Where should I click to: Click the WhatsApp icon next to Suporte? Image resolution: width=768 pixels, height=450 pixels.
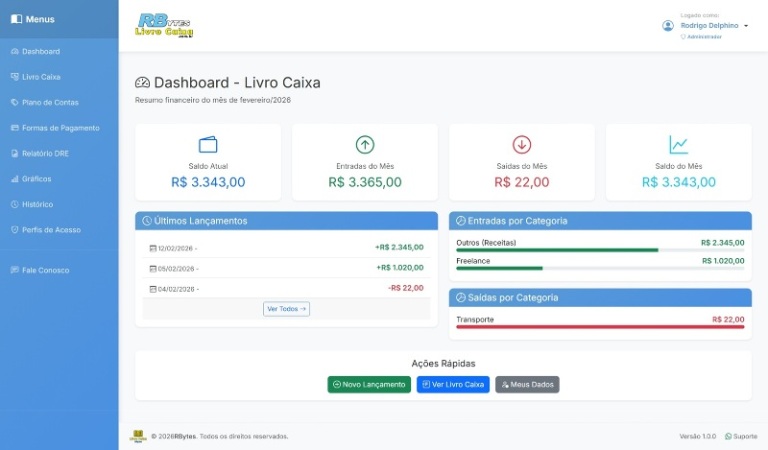tap(728, 436)
